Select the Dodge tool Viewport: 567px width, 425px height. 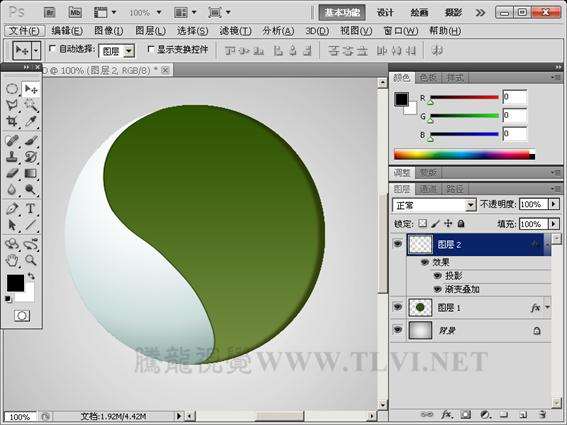31,189
